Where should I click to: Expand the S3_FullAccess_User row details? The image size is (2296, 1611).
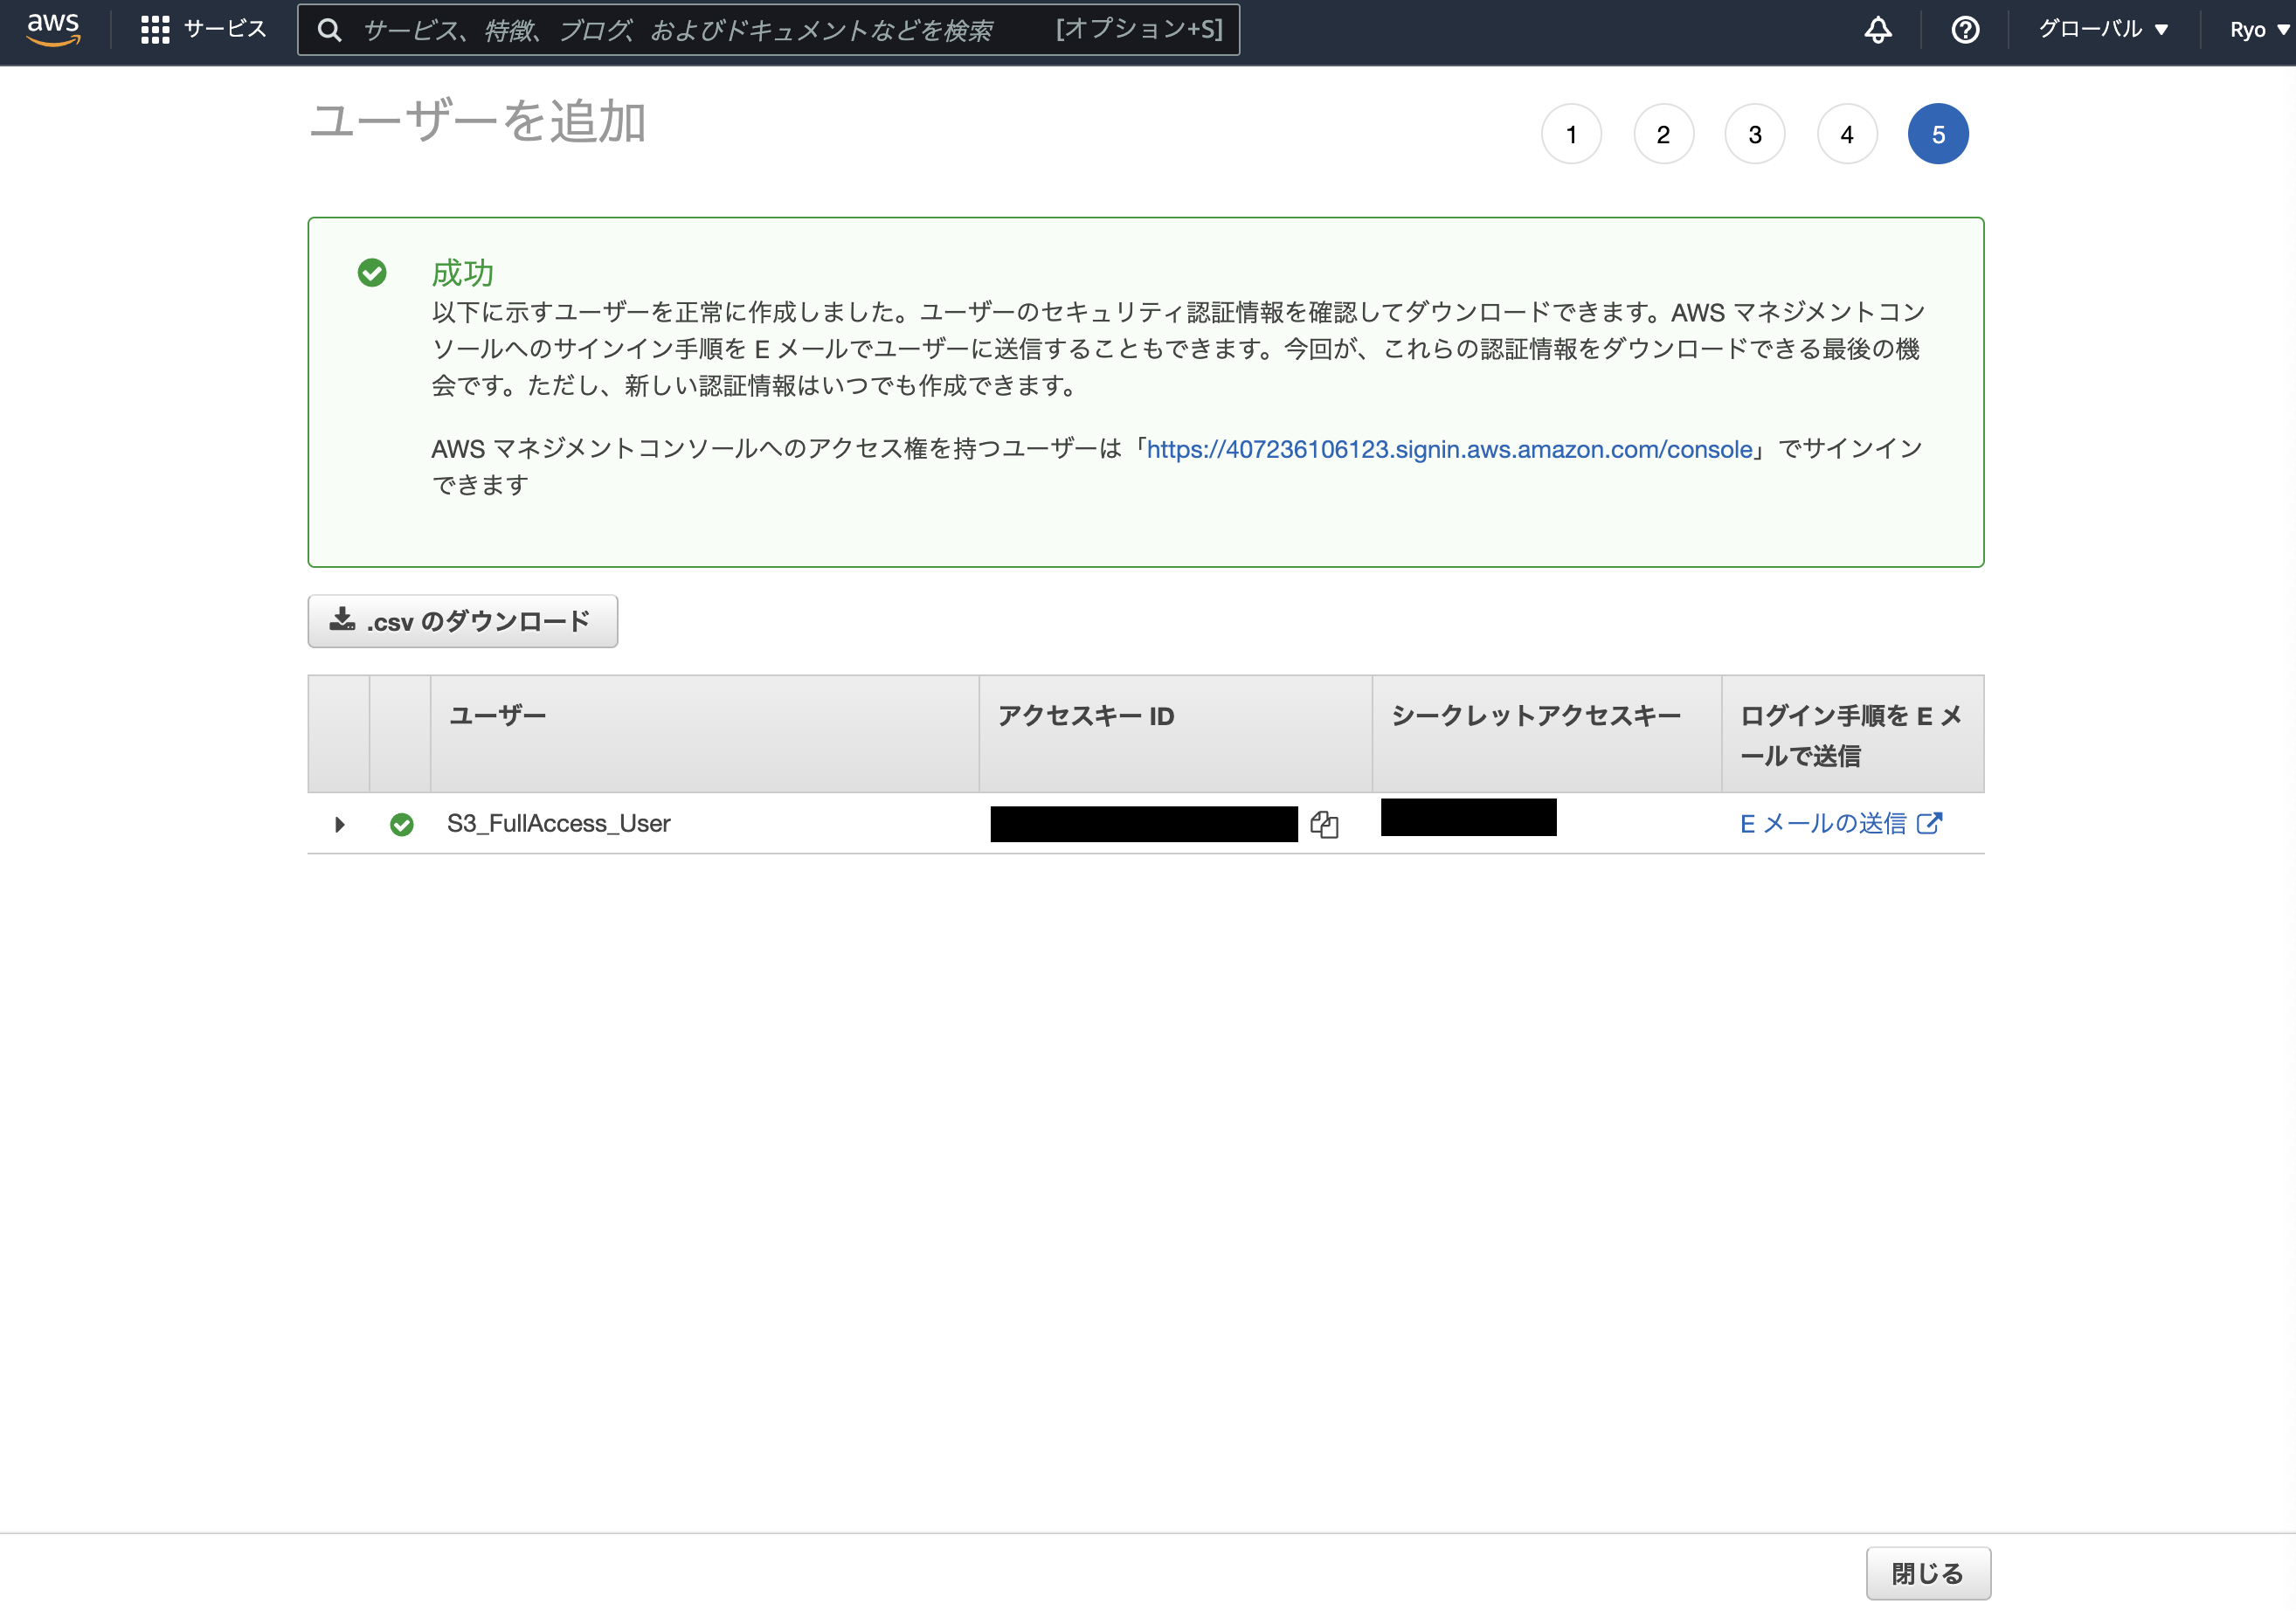coord(339,824)
